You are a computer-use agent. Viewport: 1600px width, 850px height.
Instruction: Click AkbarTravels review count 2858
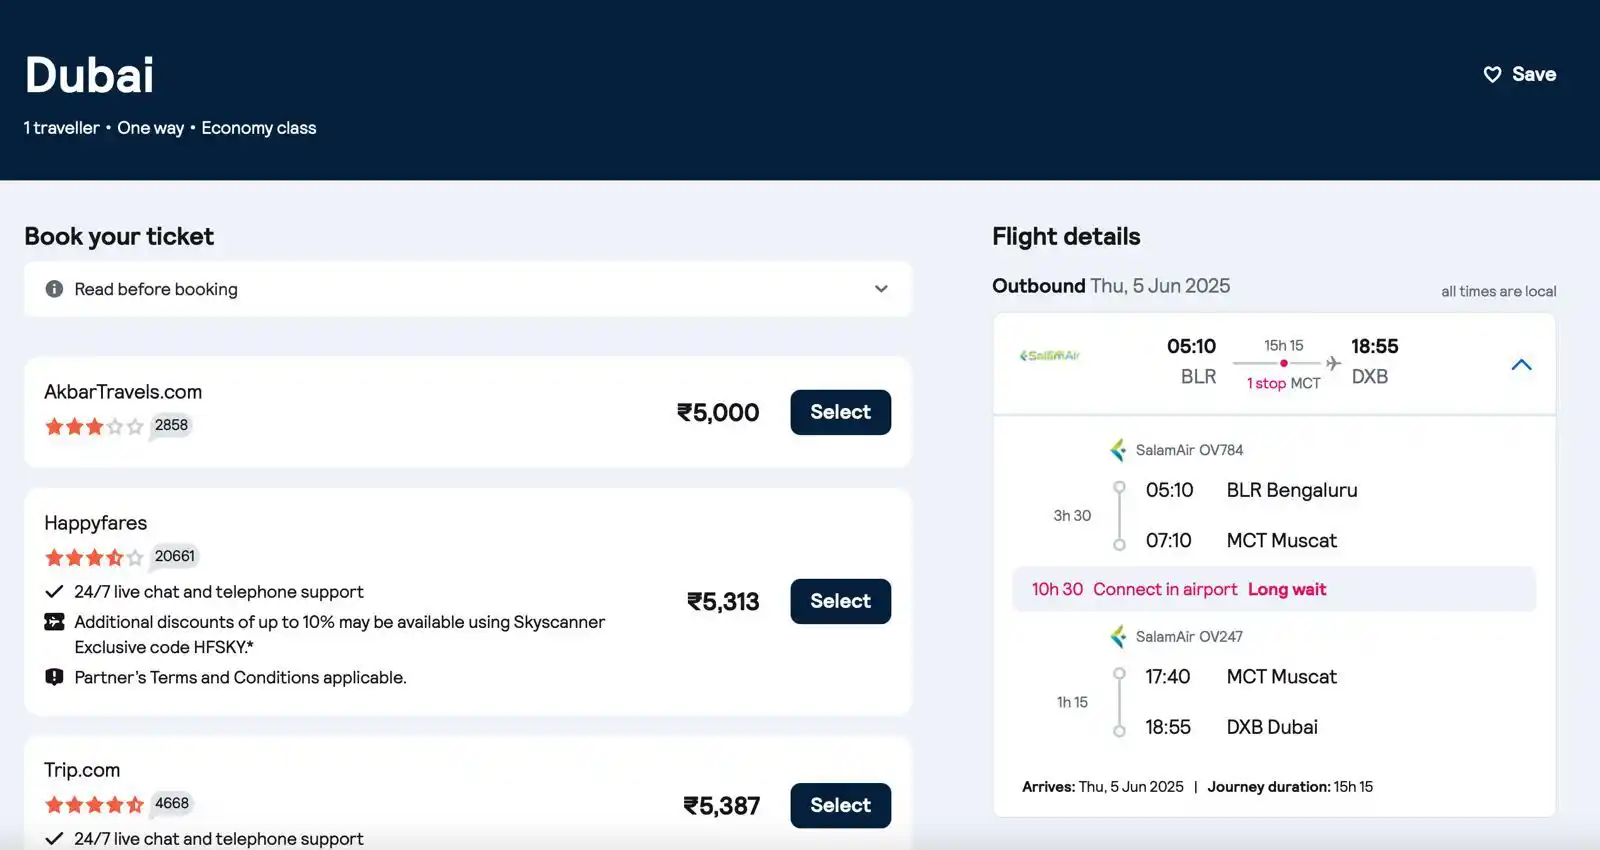tap(171, 425)
